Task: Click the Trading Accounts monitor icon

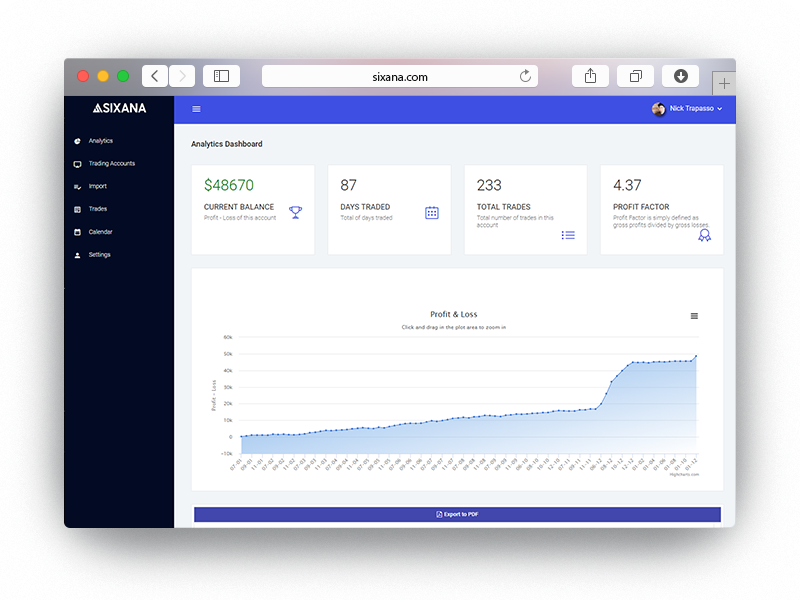Action: pyautogui.click(x=78, y=164)
